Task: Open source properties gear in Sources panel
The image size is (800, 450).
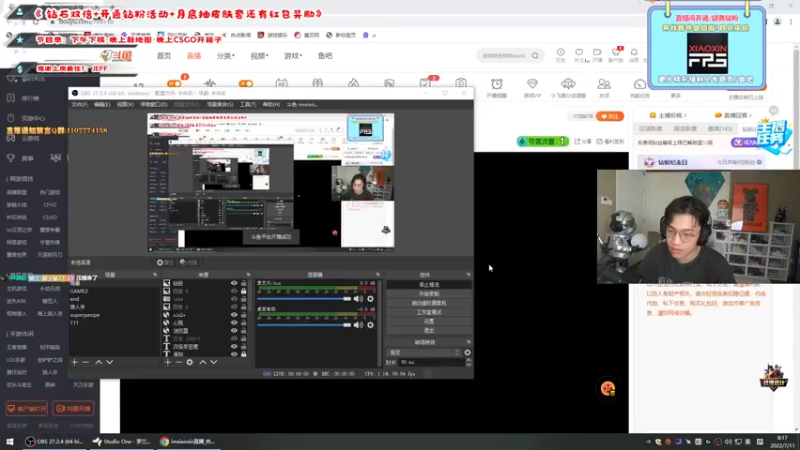Action: (x=190, y=362)
